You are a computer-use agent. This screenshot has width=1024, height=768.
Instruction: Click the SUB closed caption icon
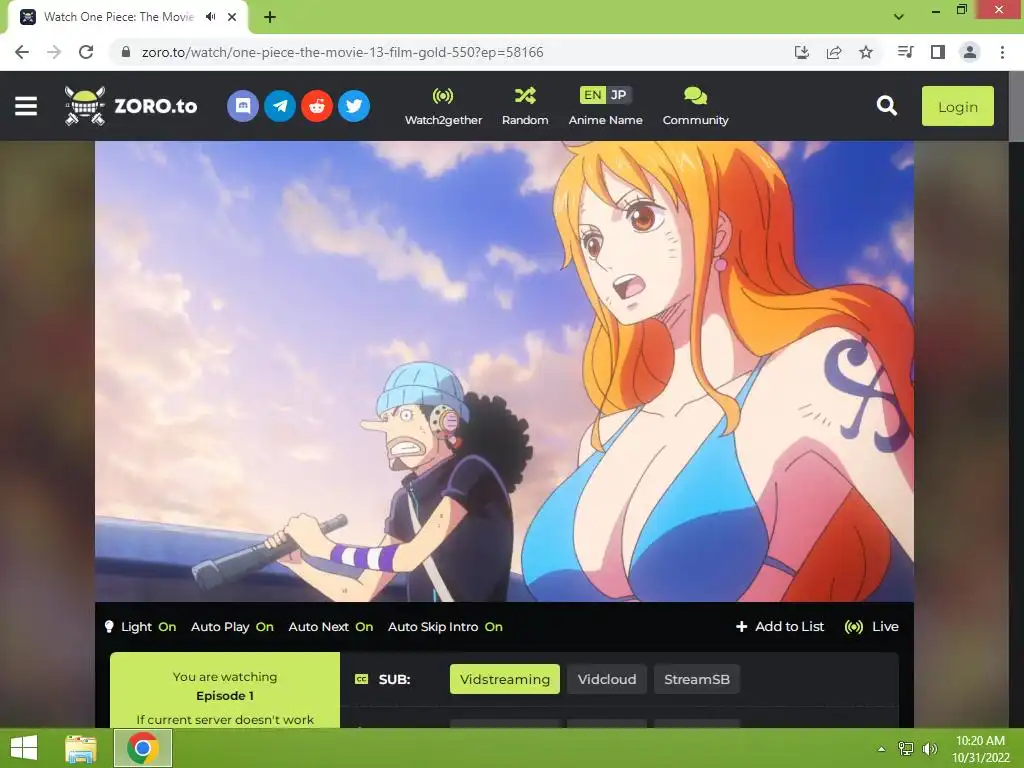(361, 679)
